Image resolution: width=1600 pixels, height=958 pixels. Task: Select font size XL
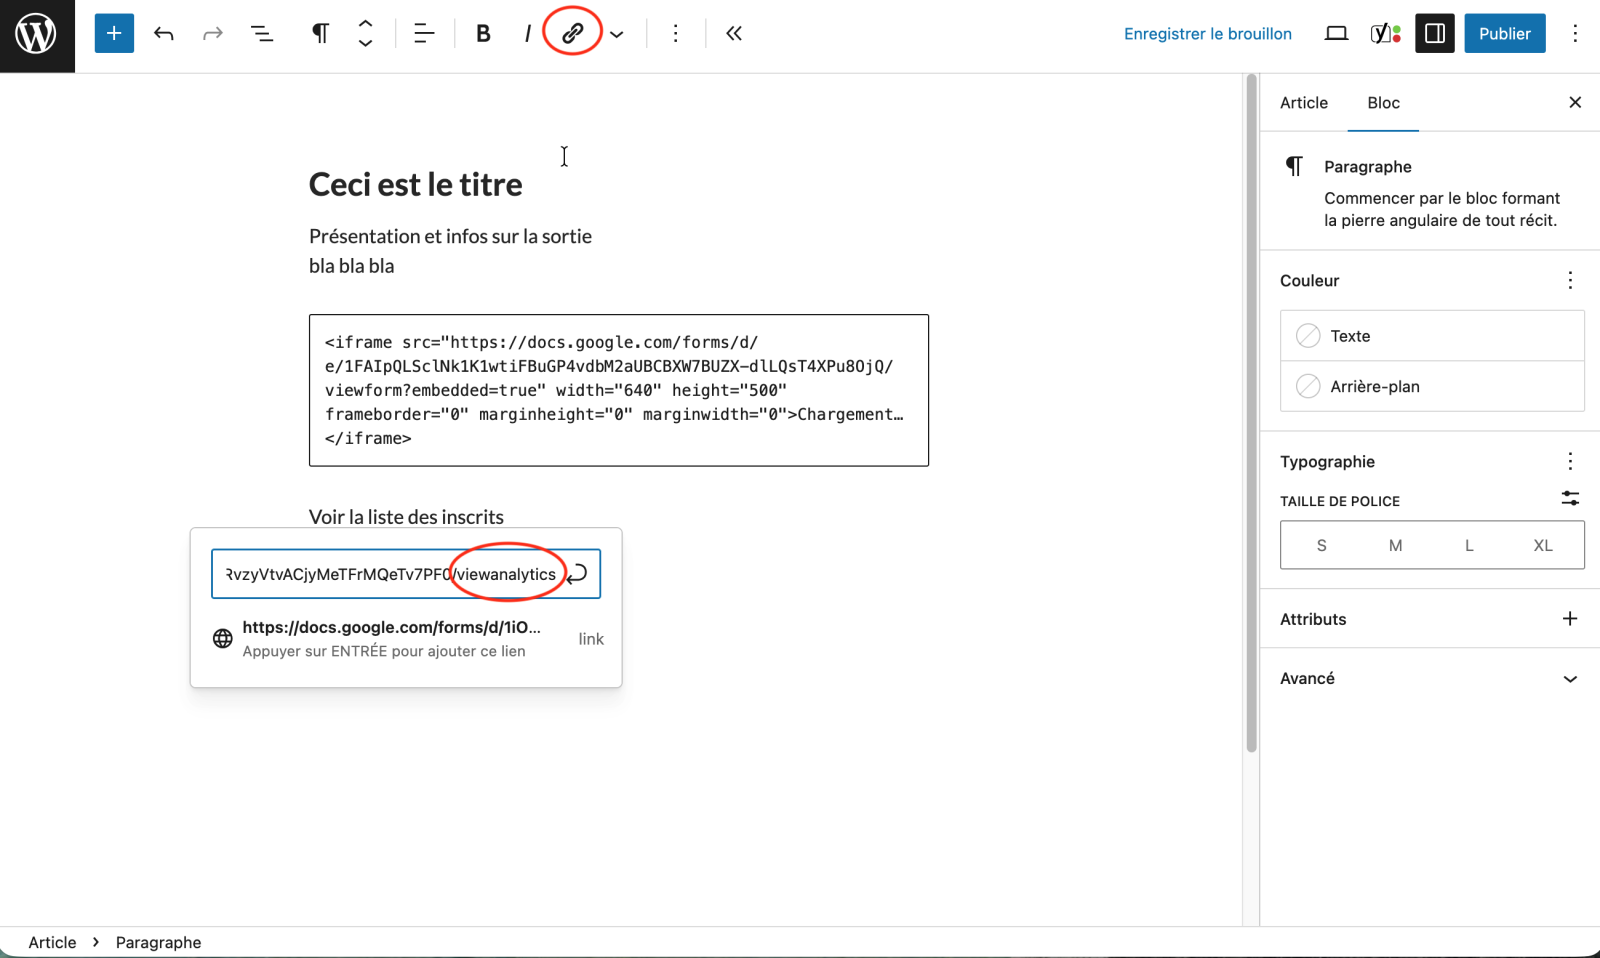pyautogui.click(x=1542, y=546)
